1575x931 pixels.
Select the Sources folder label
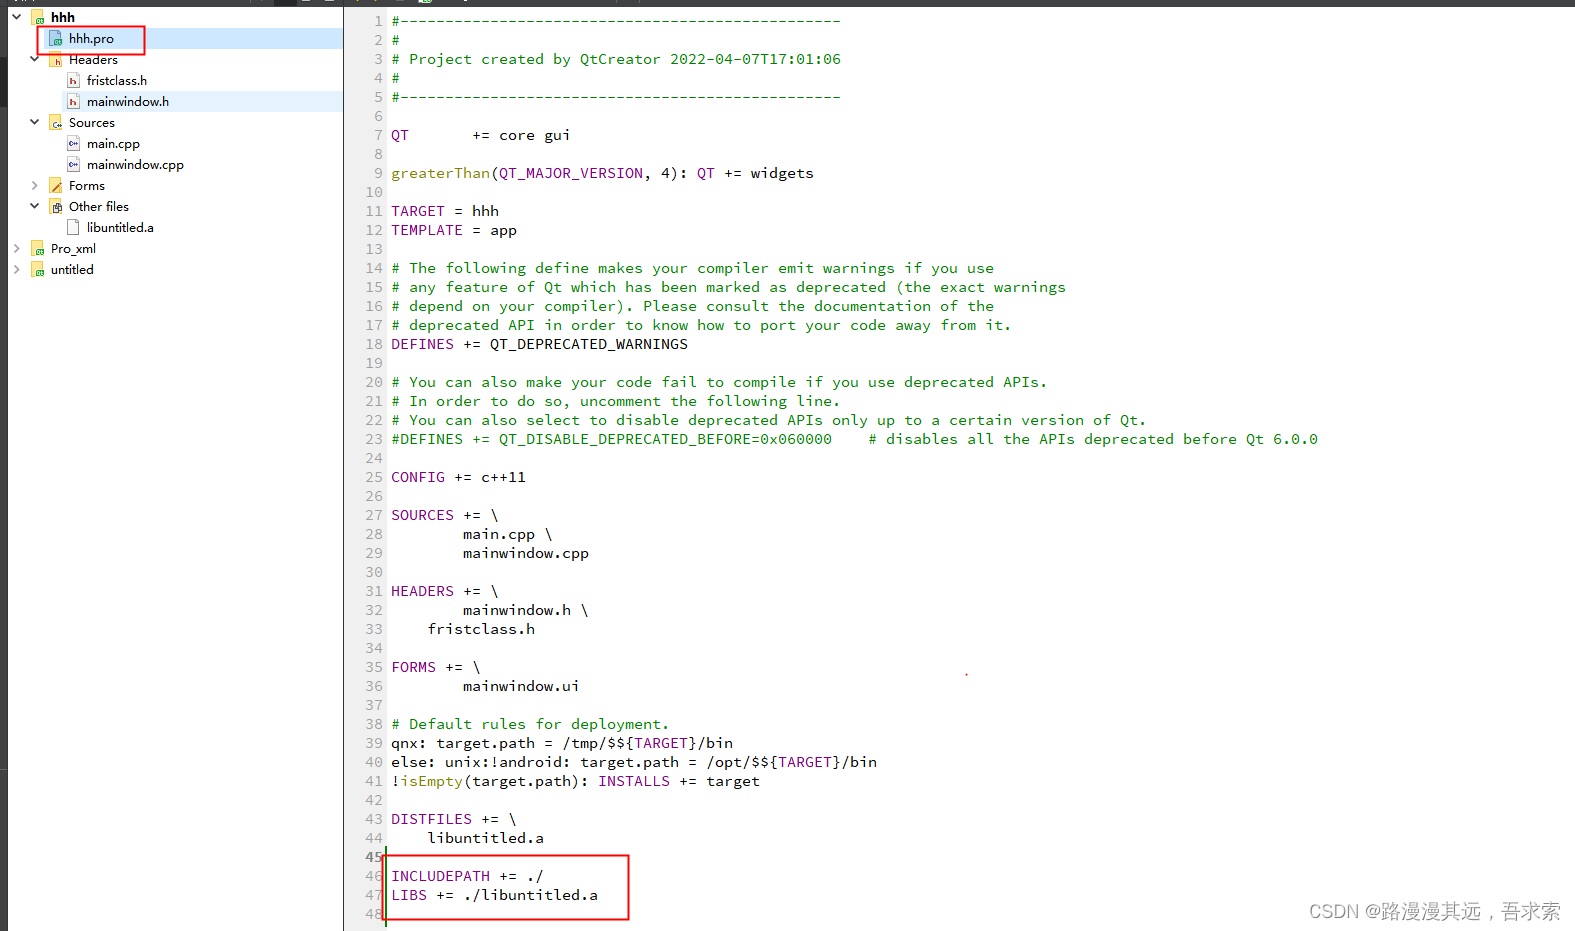[x=92, y=122]
